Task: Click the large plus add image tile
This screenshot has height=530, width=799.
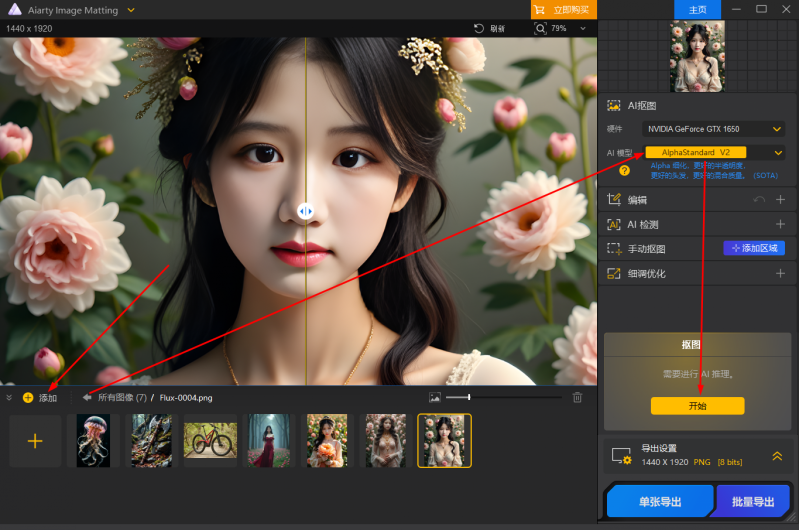Action: pos(35,441)
